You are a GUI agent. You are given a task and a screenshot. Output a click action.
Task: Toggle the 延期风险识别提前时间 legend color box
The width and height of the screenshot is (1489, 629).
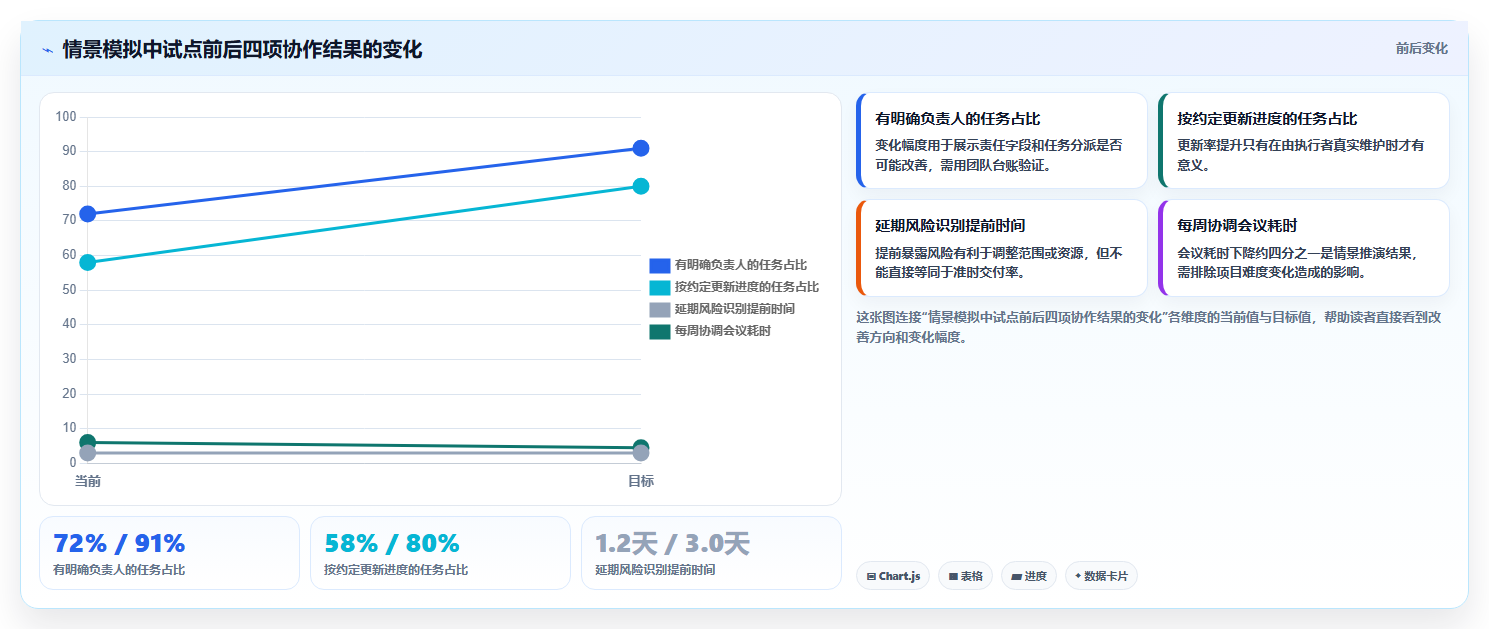[659, 309]
